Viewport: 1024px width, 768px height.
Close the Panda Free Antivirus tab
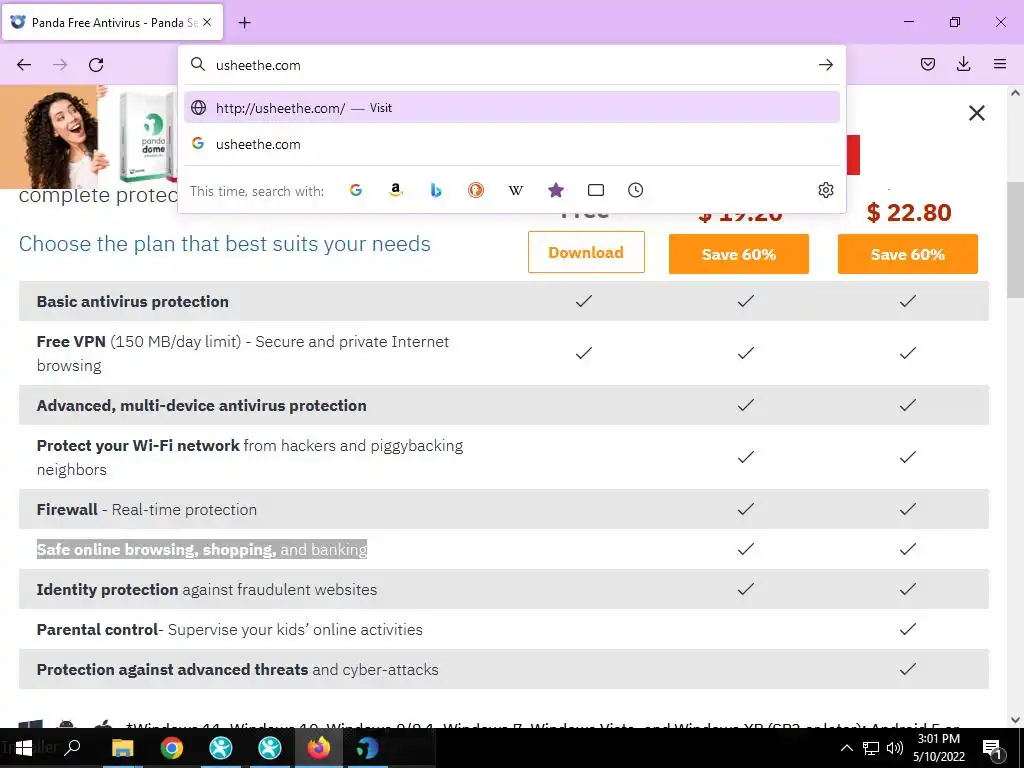207,22
